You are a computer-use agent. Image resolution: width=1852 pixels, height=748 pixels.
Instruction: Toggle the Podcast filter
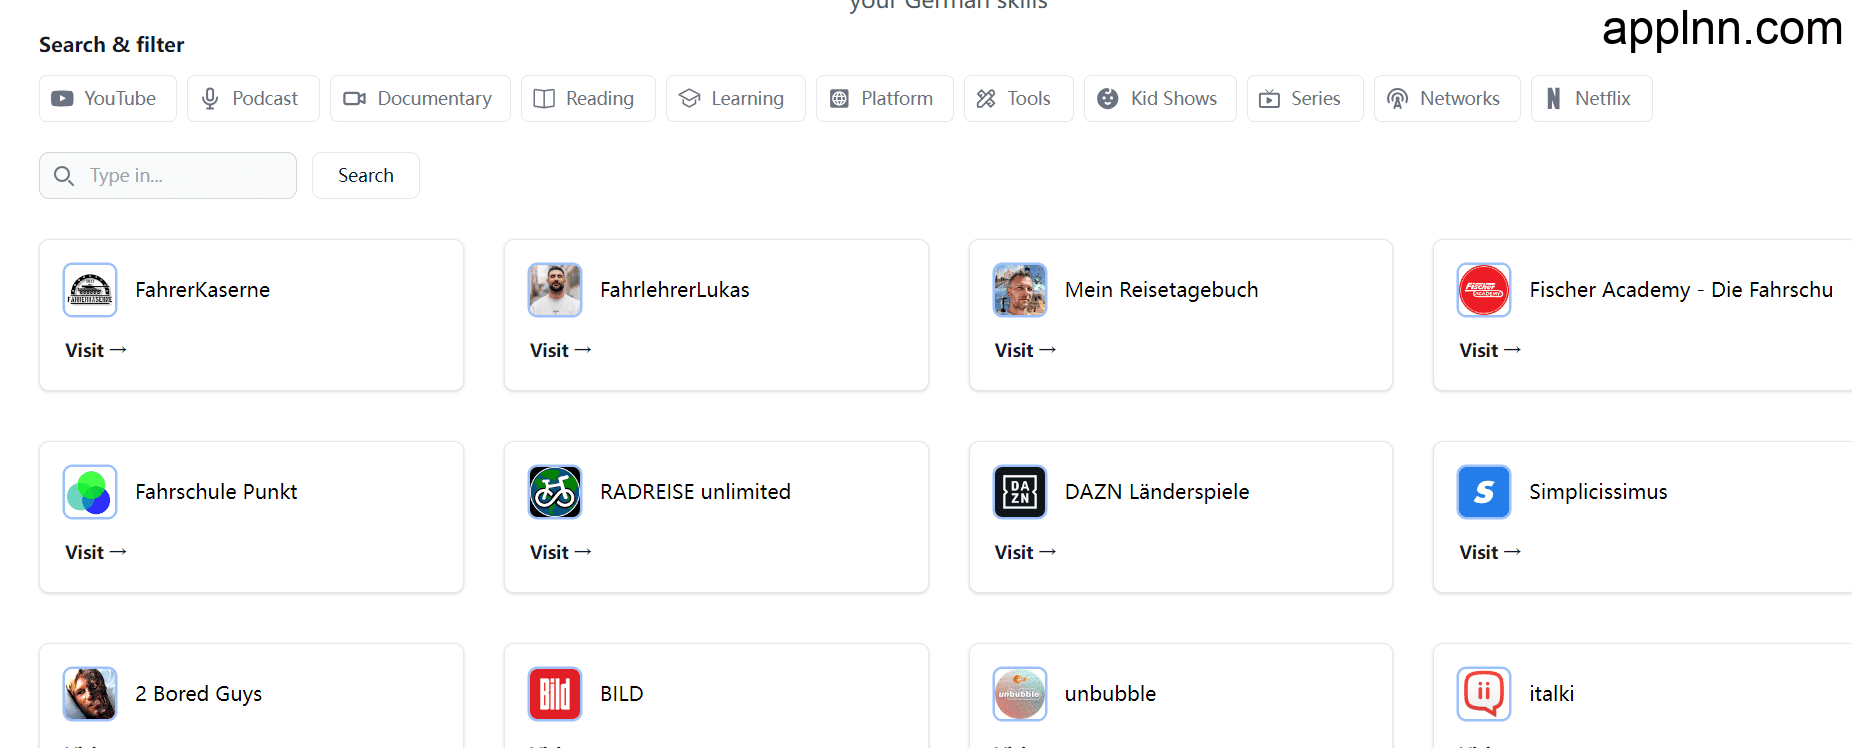pos(253,99)
